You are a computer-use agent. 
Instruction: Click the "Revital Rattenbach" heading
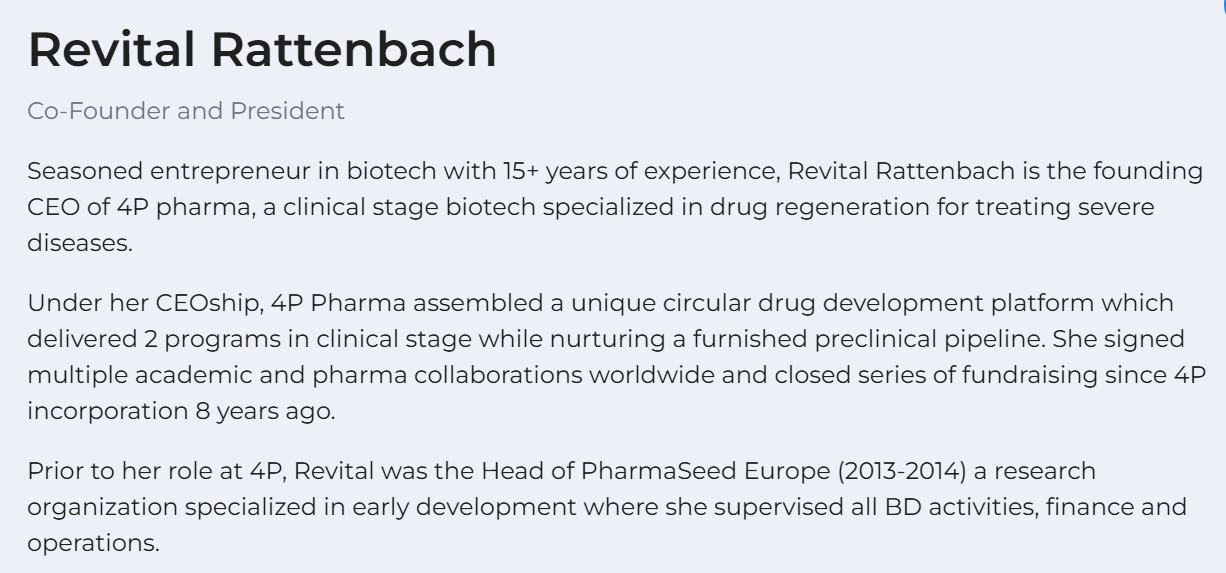pyautogui.click(x=262, y=49)
